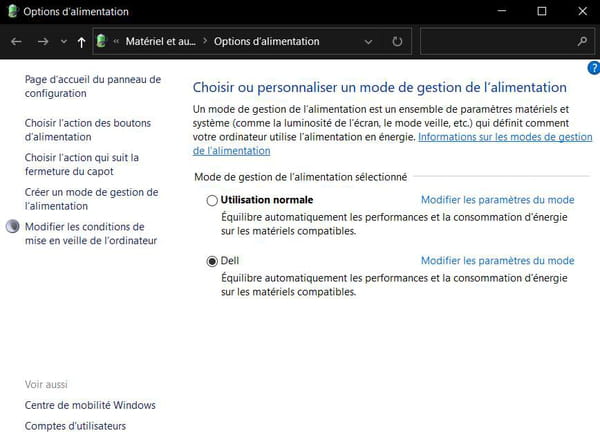Select the Utilisation normale power plan

click(x=212, y=200)
